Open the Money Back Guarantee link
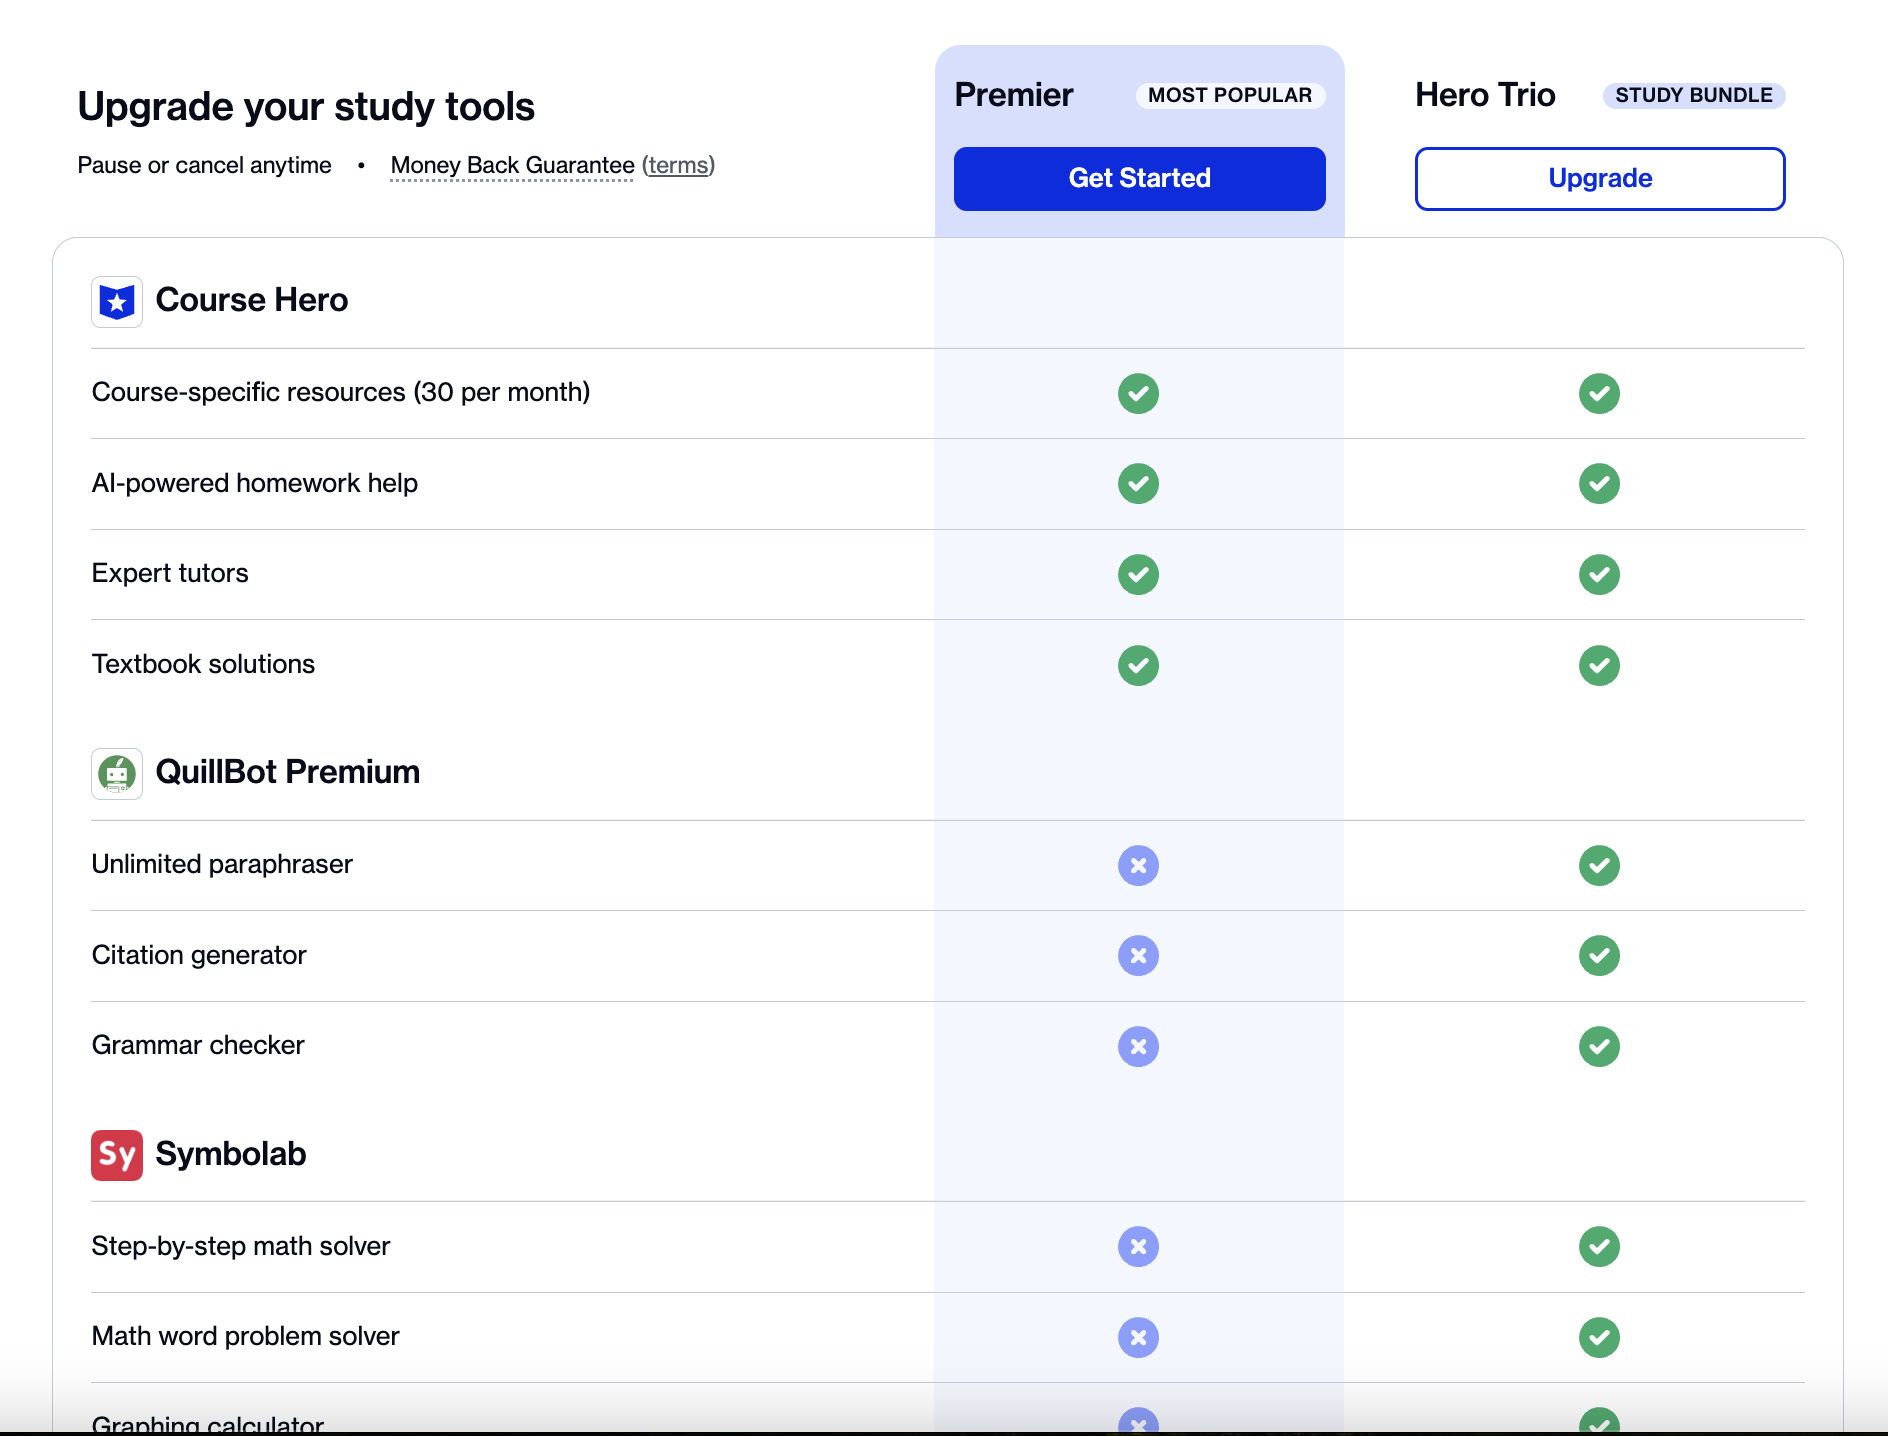 coord(512,165)
